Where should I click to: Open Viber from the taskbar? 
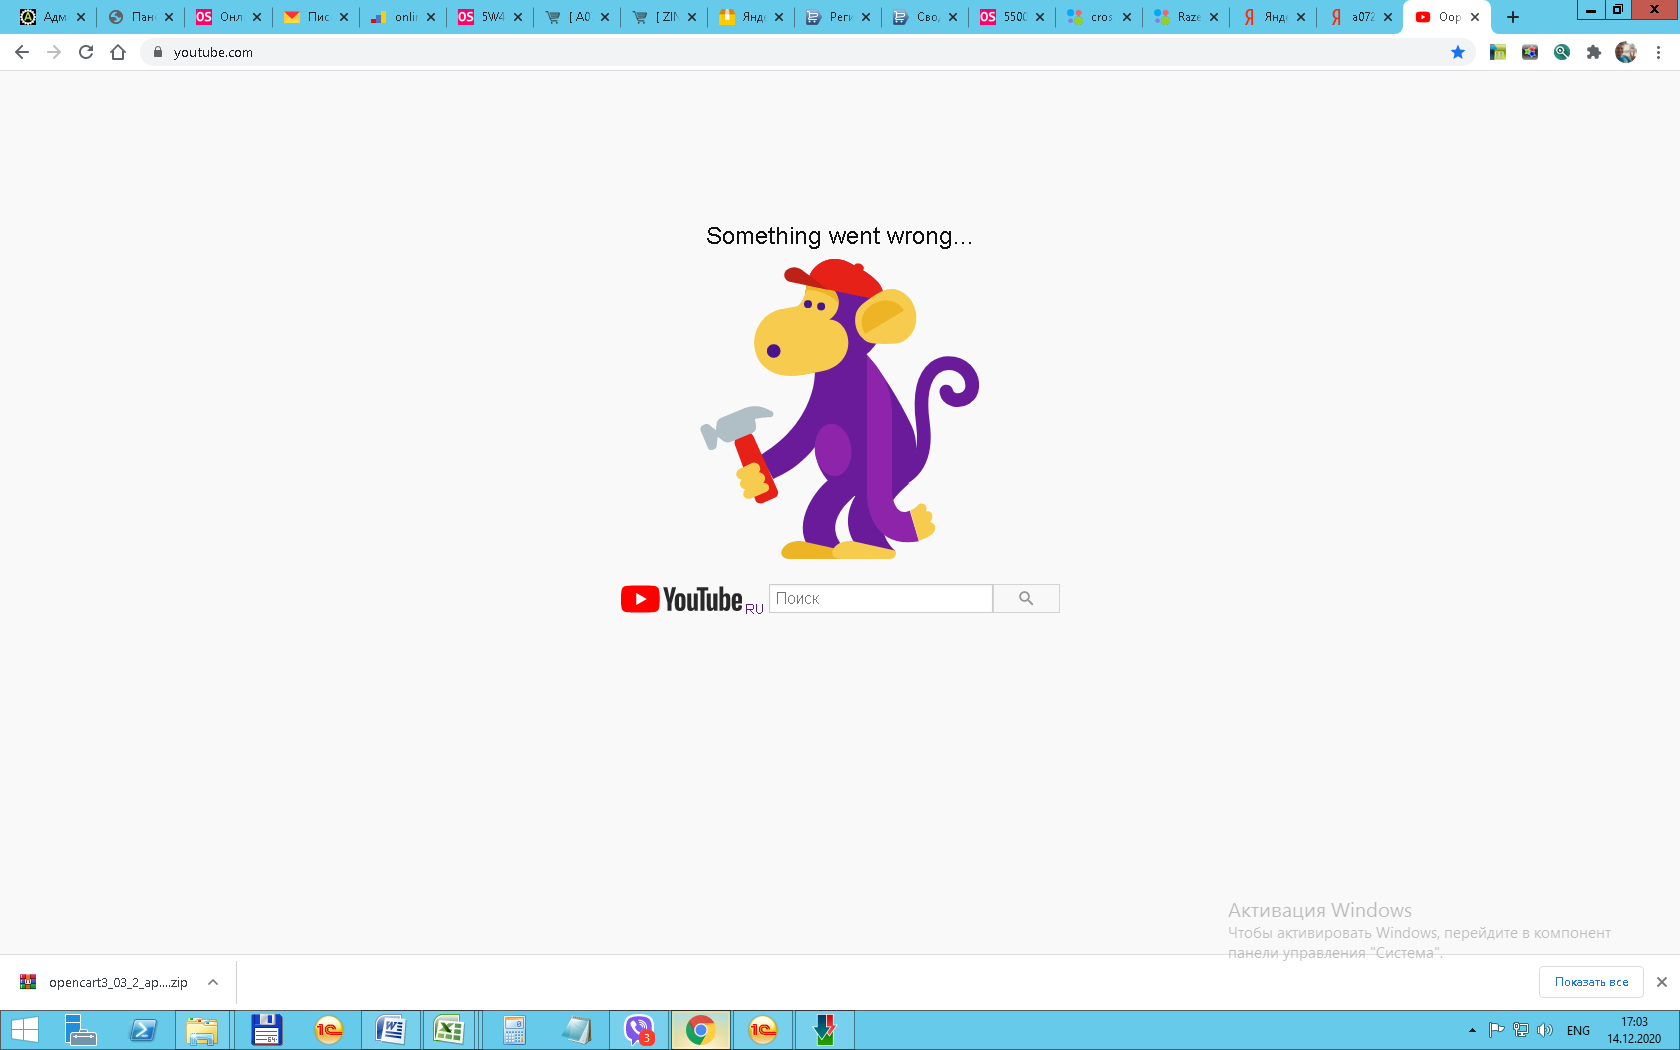tap(639, 1030)
